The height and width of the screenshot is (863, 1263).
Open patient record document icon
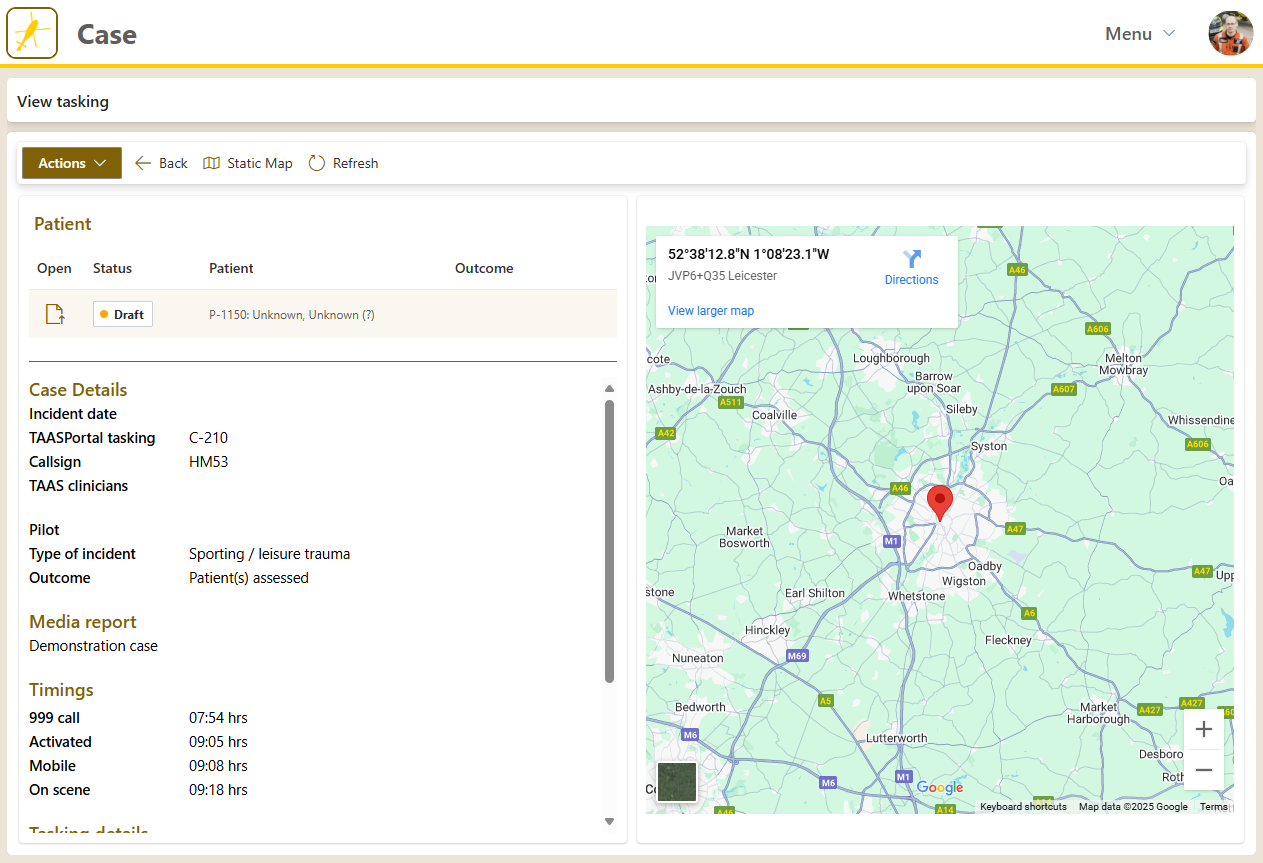coord(56,314)
